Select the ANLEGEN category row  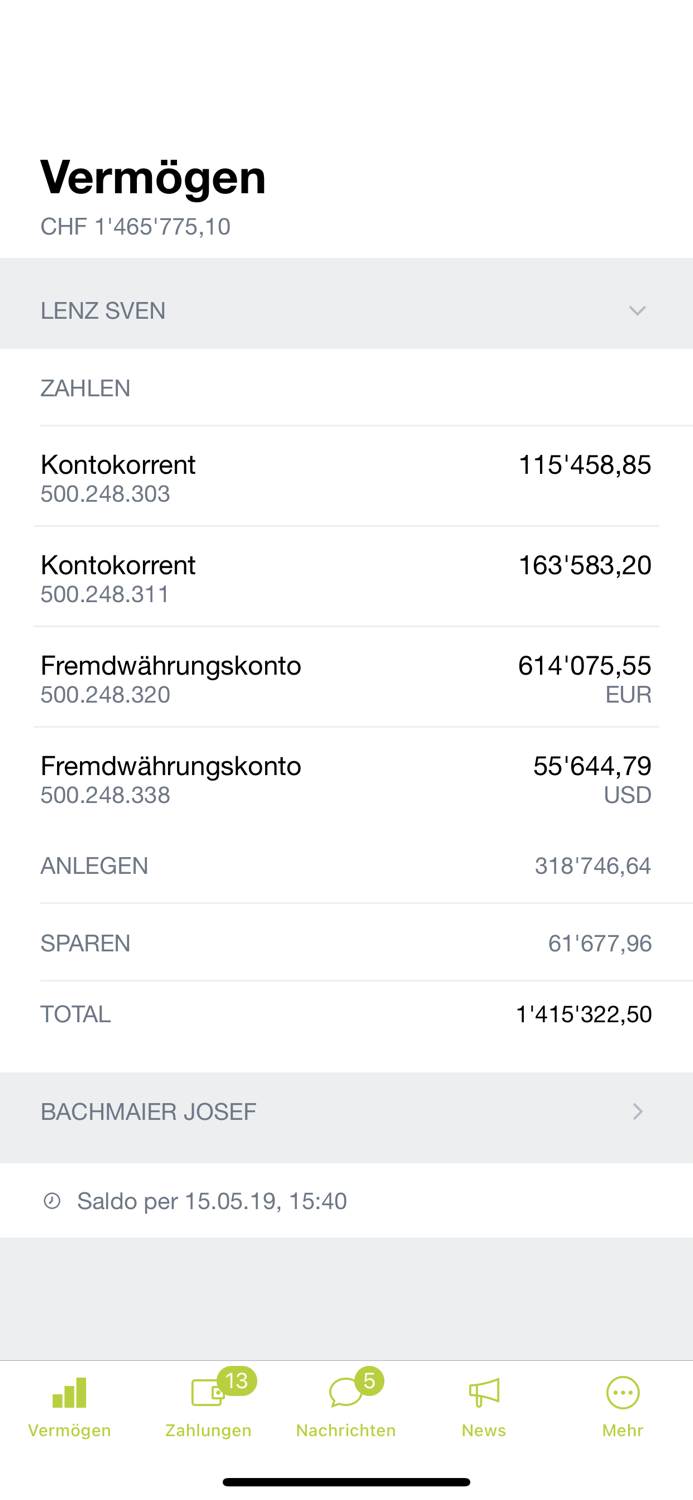point(346,866)
